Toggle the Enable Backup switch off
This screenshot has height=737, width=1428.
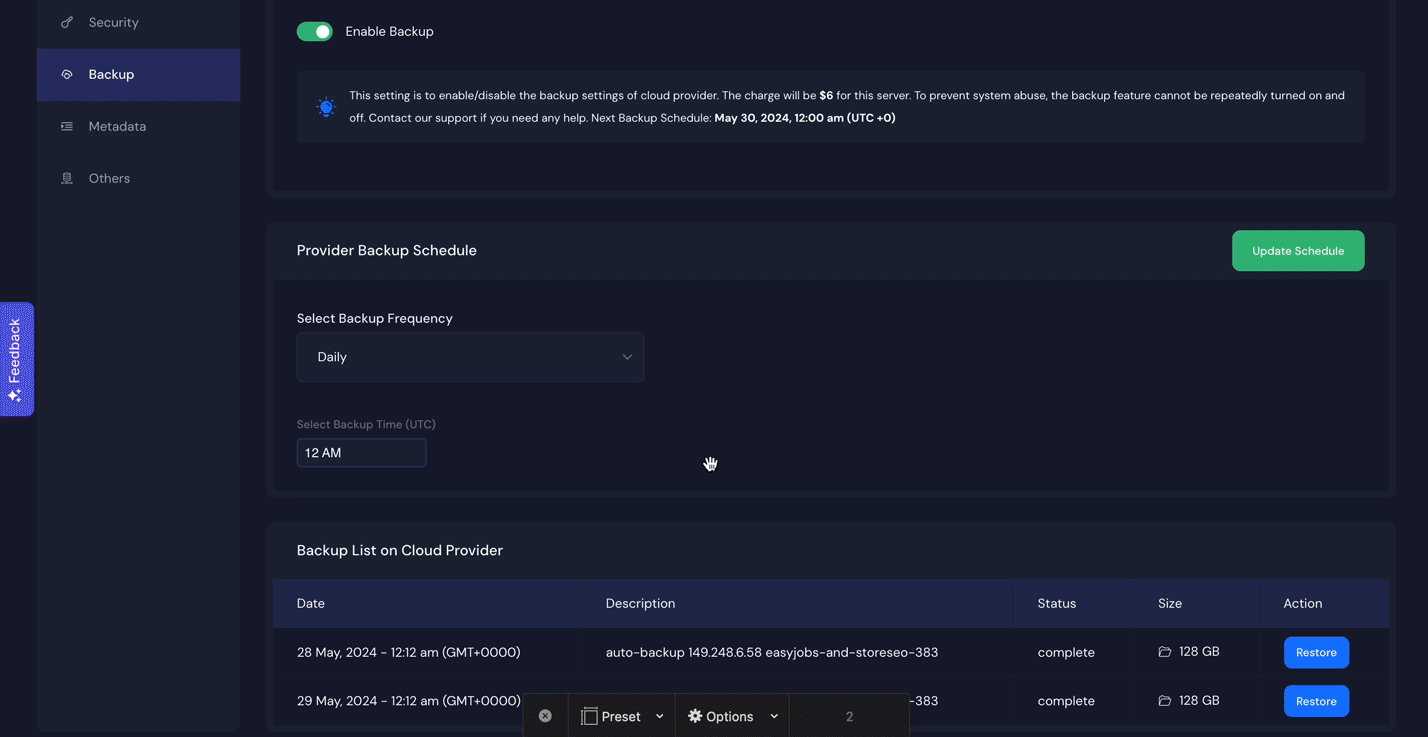(x=315, y=31)
